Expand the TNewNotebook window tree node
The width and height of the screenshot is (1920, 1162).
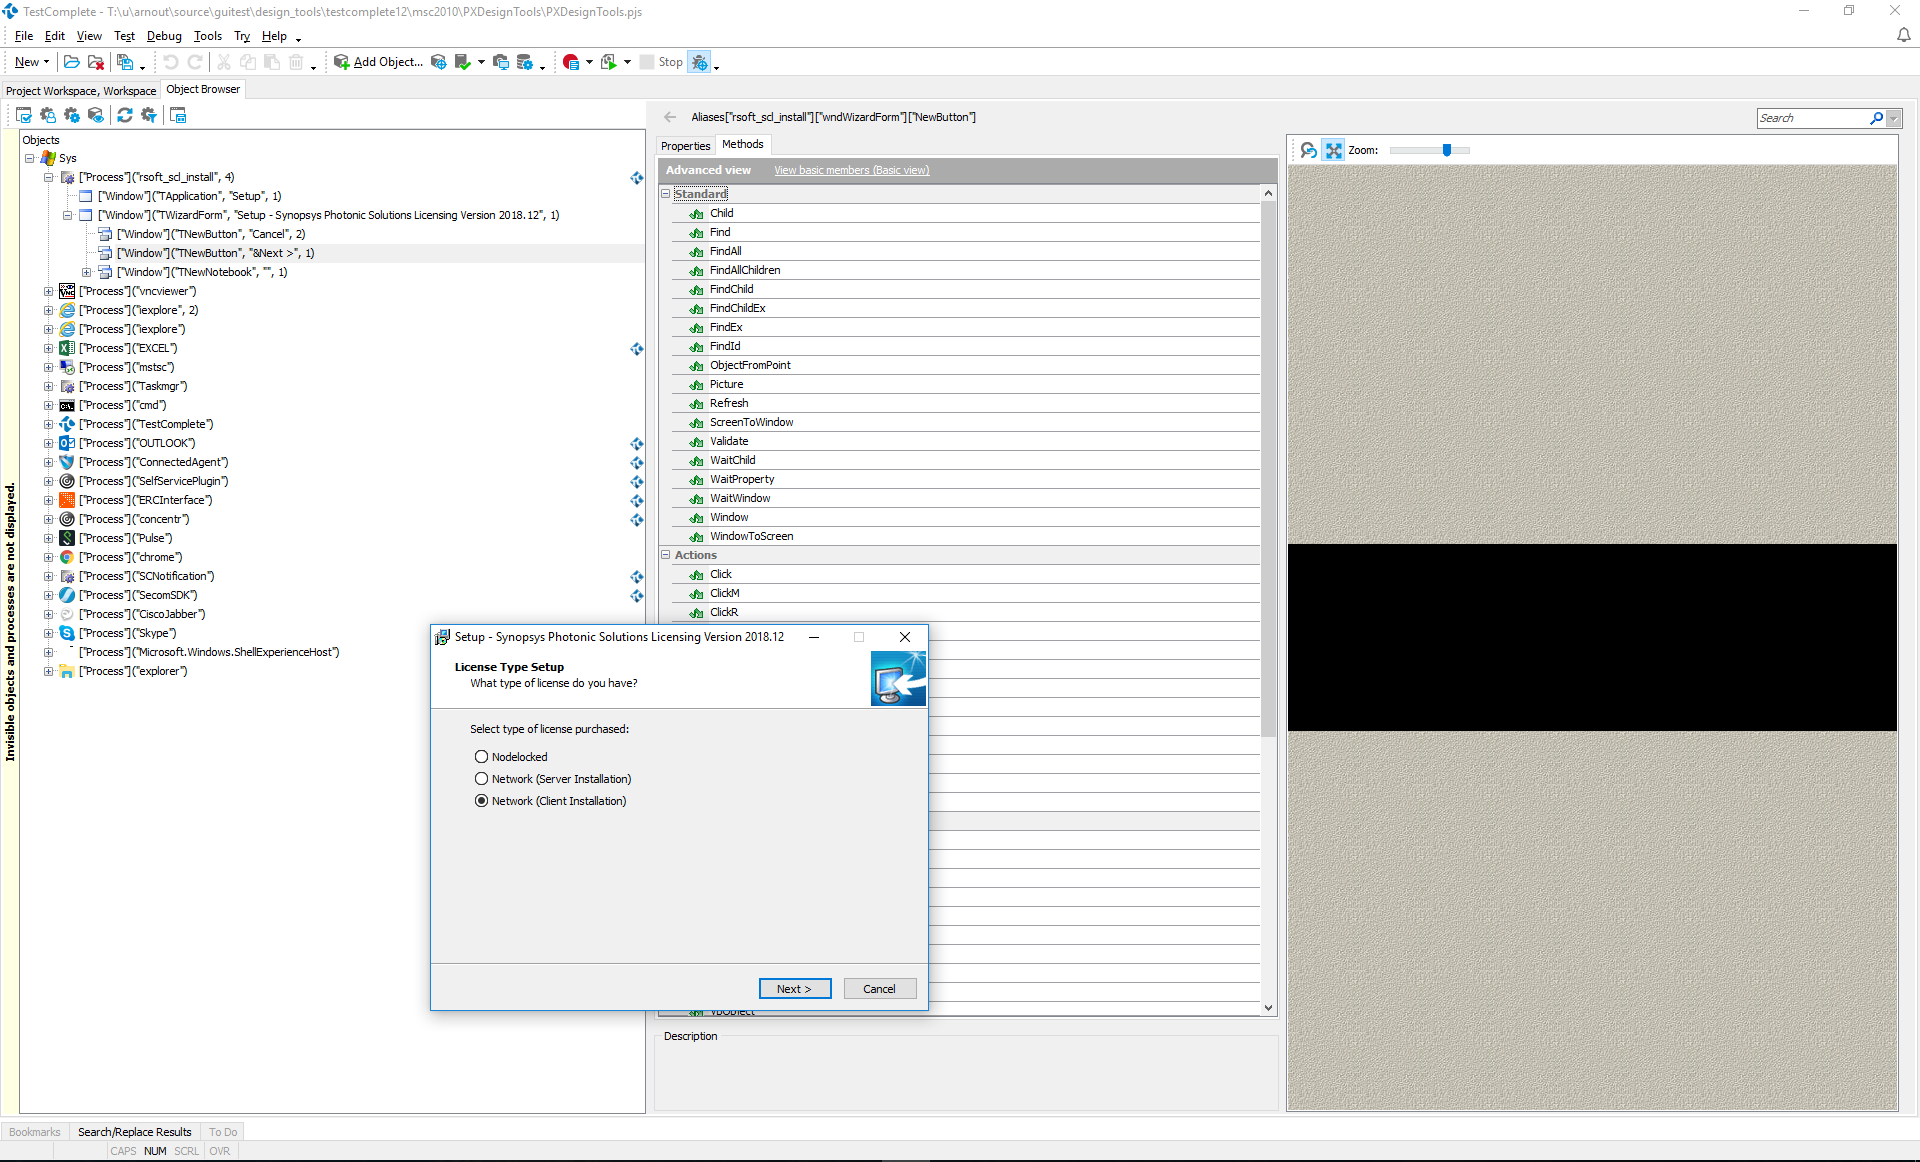pos(86,272)
